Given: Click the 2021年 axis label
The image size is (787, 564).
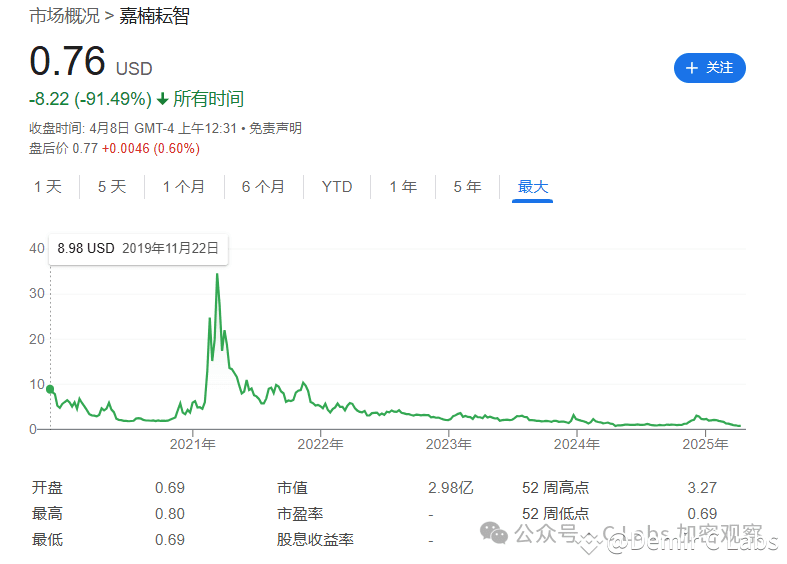Looking at the screenshot, I should (193, 444).
